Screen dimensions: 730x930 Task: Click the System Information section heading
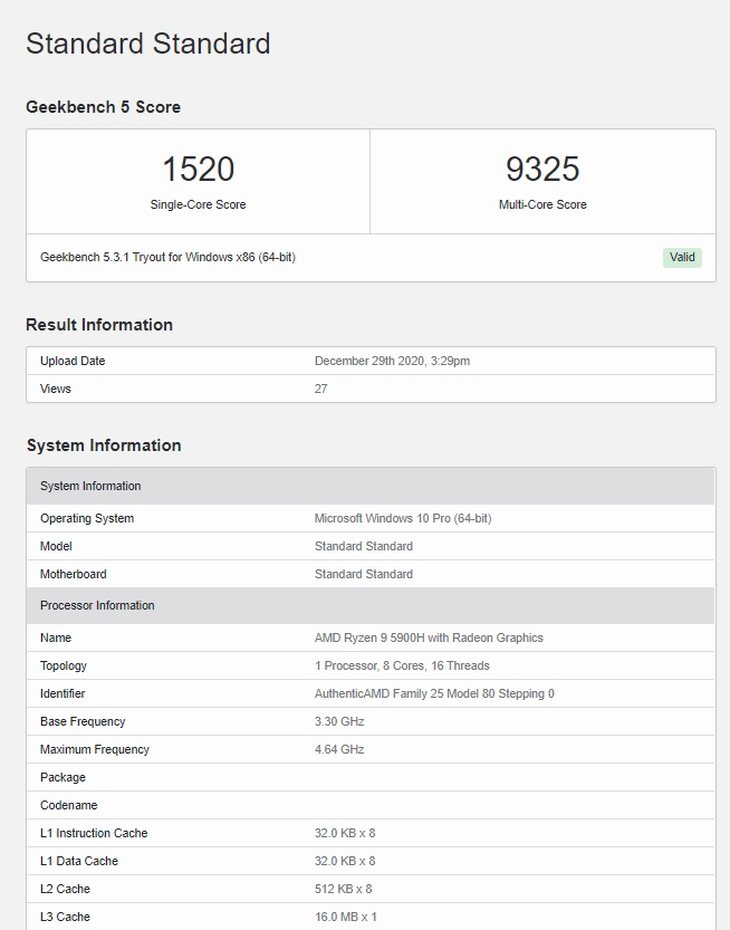click(104, 445)
